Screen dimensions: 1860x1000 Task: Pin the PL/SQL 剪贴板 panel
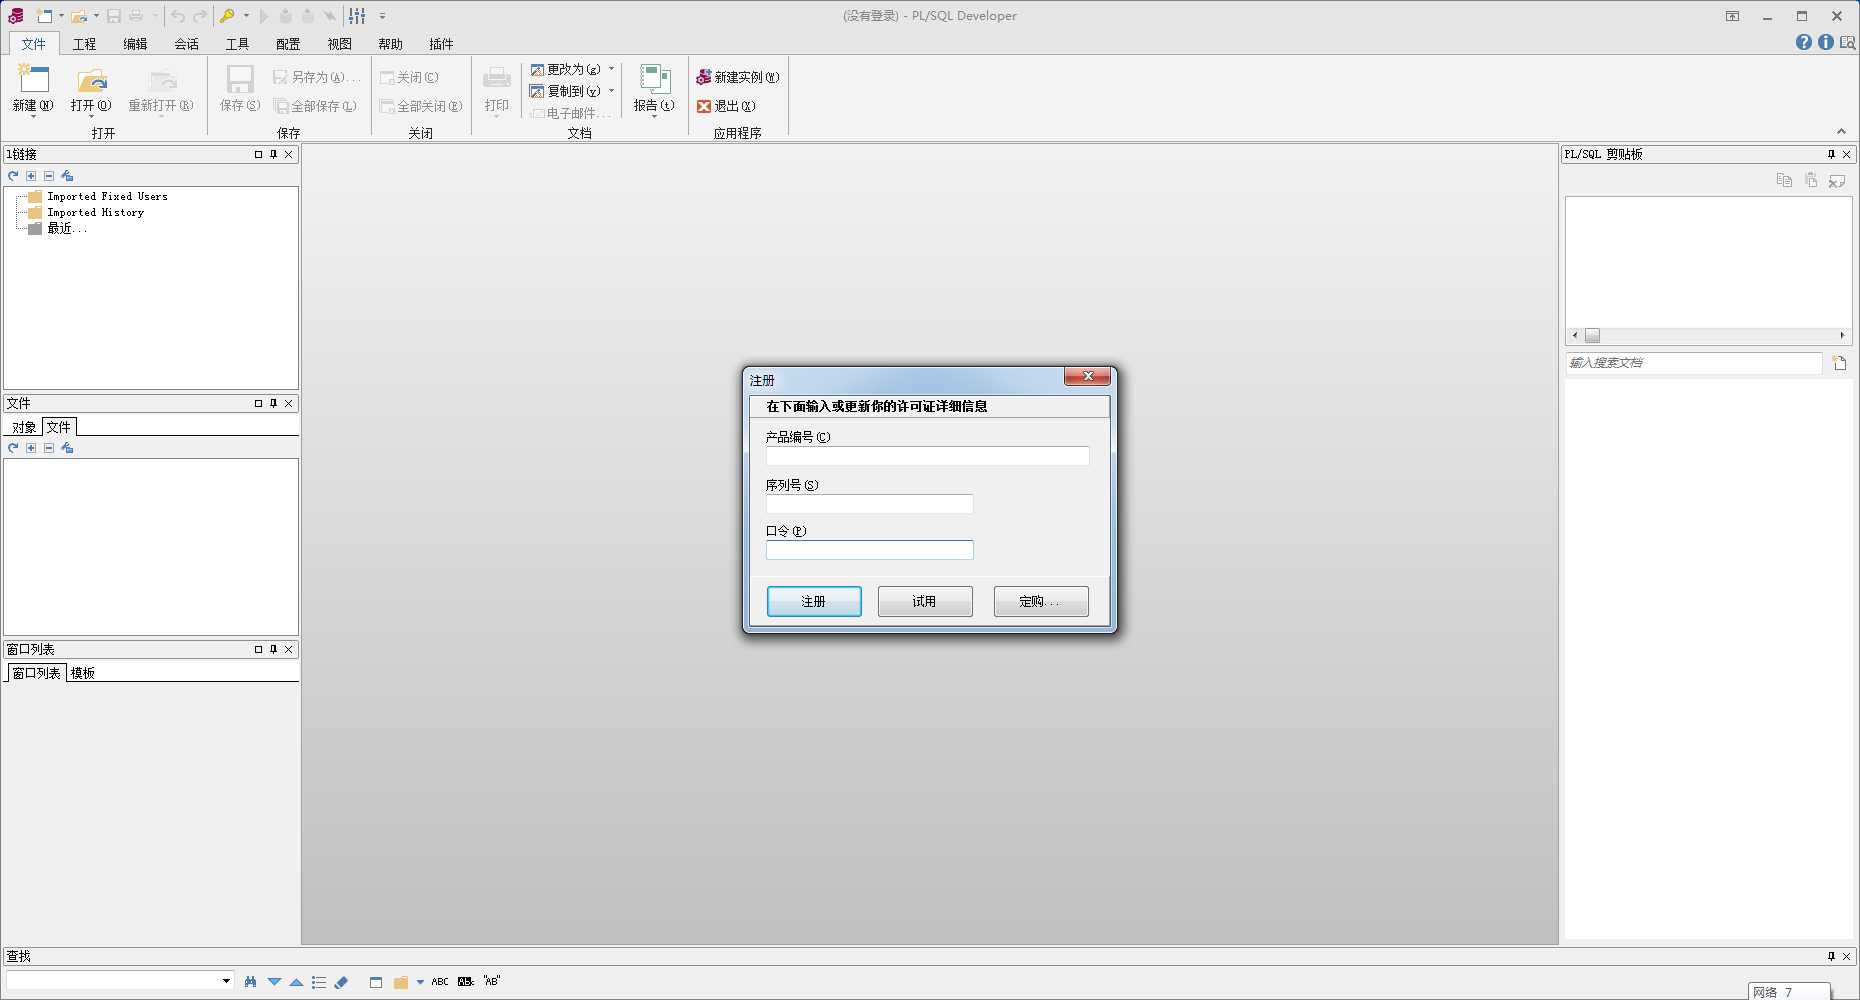[x=1831, y=154]
